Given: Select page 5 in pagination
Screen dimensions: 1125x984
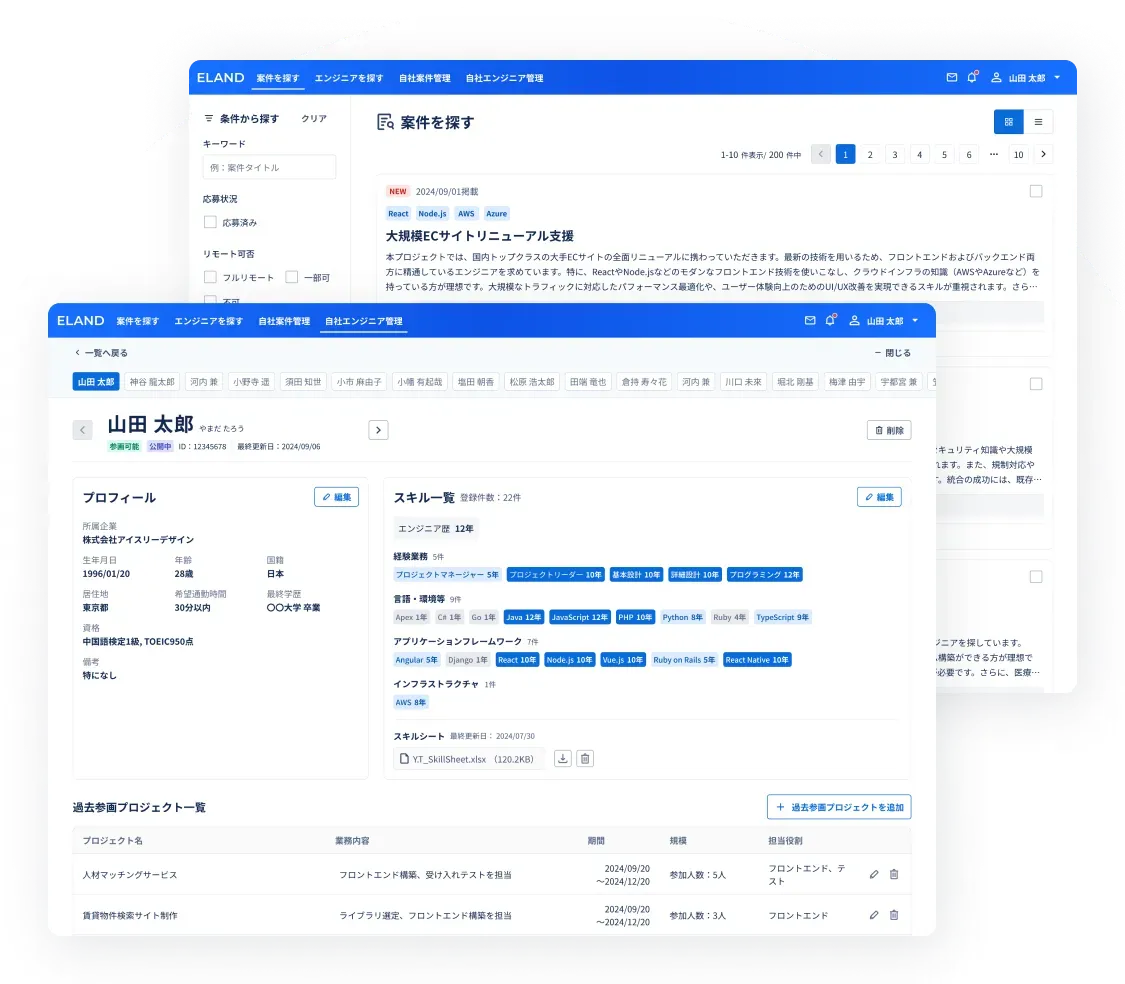Looking at the screenshot, I should pyautogui.click(x=944, y=154).
